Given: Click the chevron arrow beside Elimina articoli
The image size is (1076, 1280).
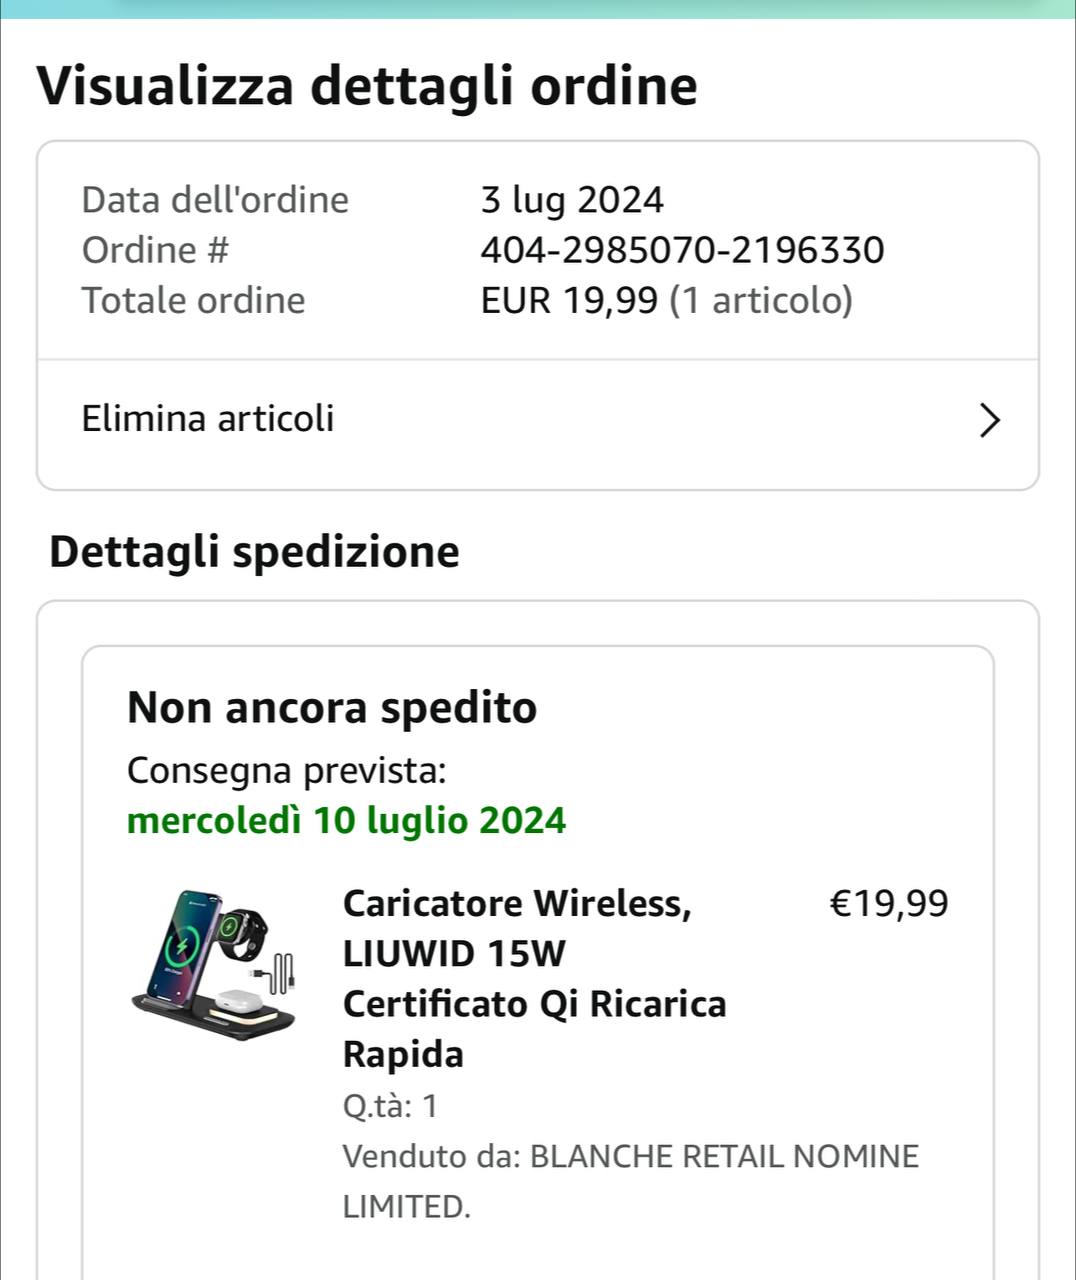Looking at the screenshot, I should pos(988,420).
